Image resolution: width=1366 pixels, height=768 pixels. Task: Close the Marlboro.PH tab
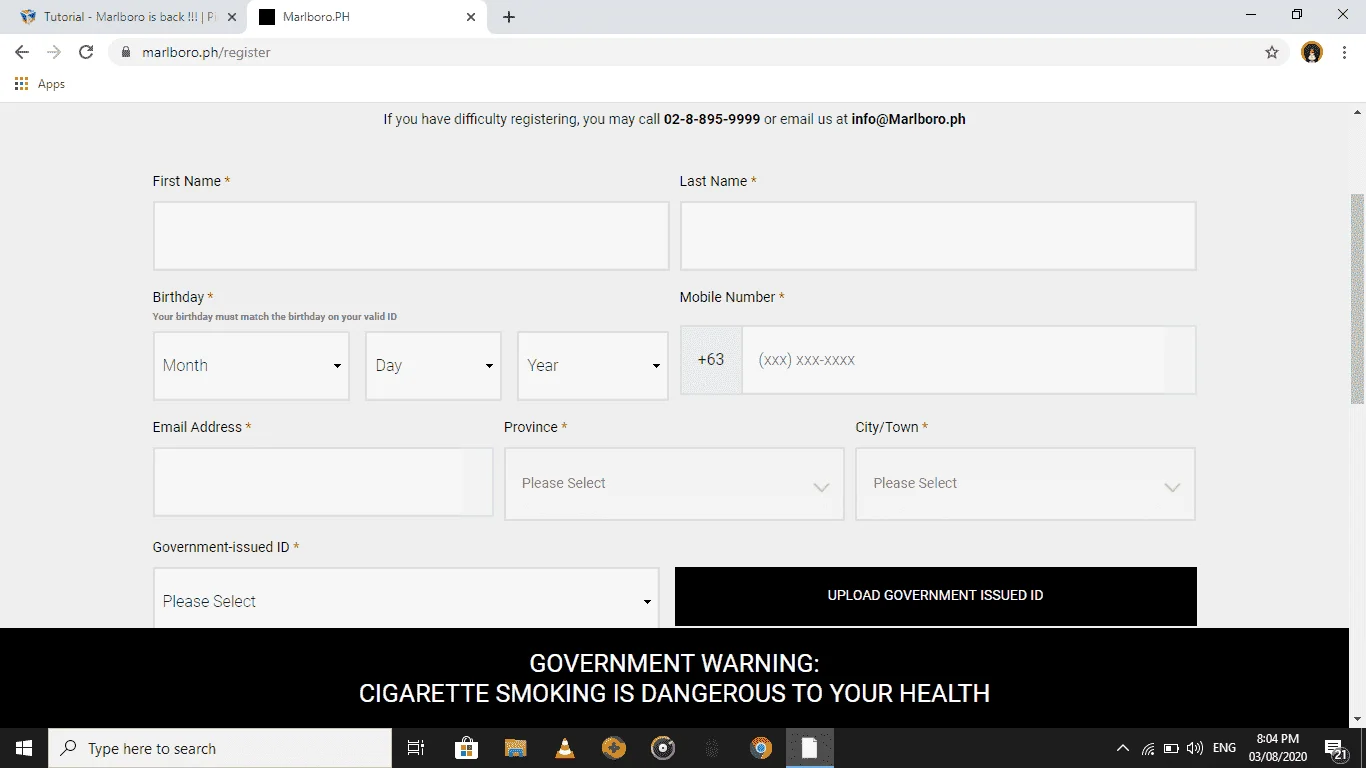[x=471, y=17]
